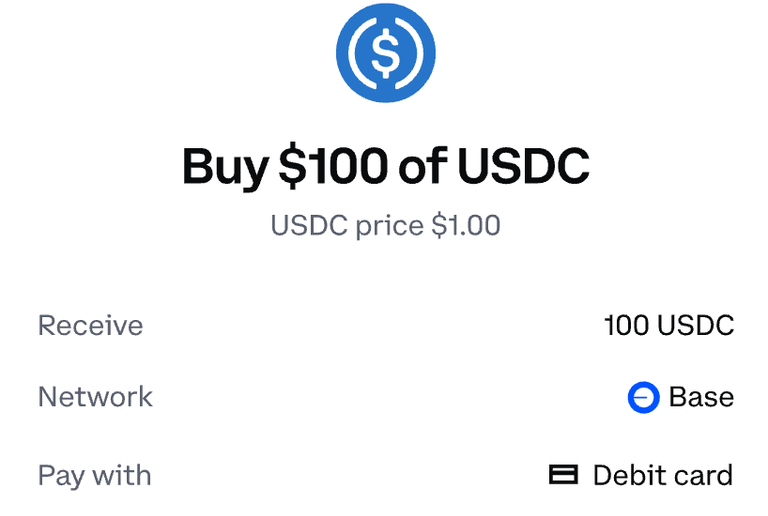Click USDC text in the Receive row
768x516 pixels.
(696, 325)
